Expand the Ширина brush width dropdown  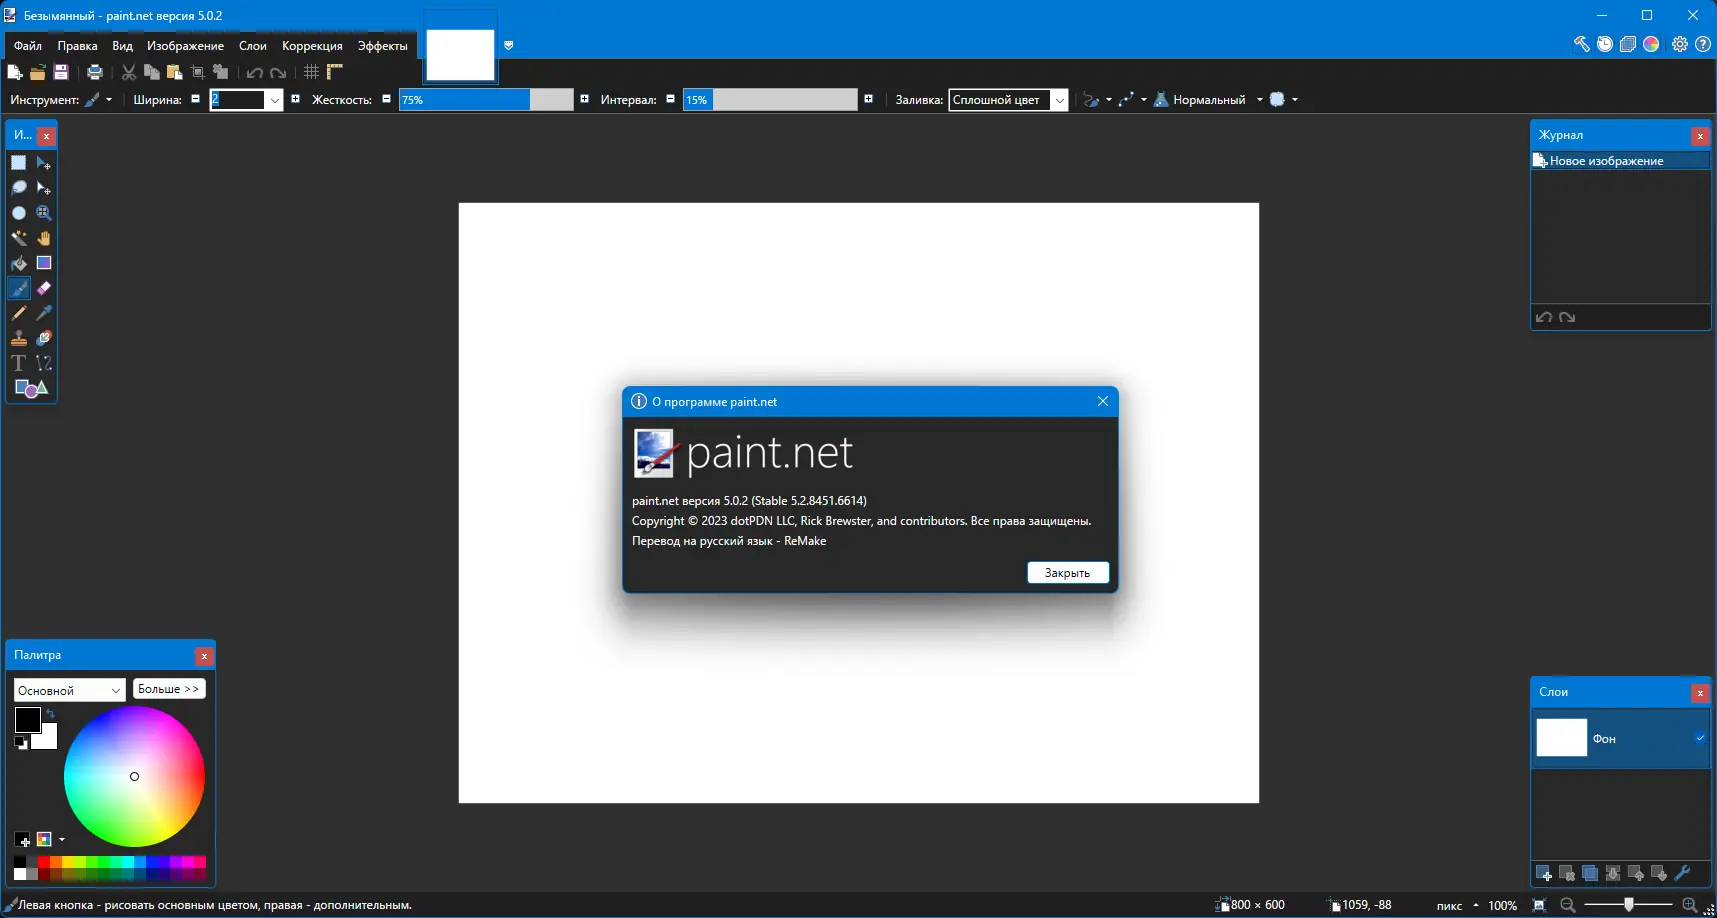[x=274, y=100]
